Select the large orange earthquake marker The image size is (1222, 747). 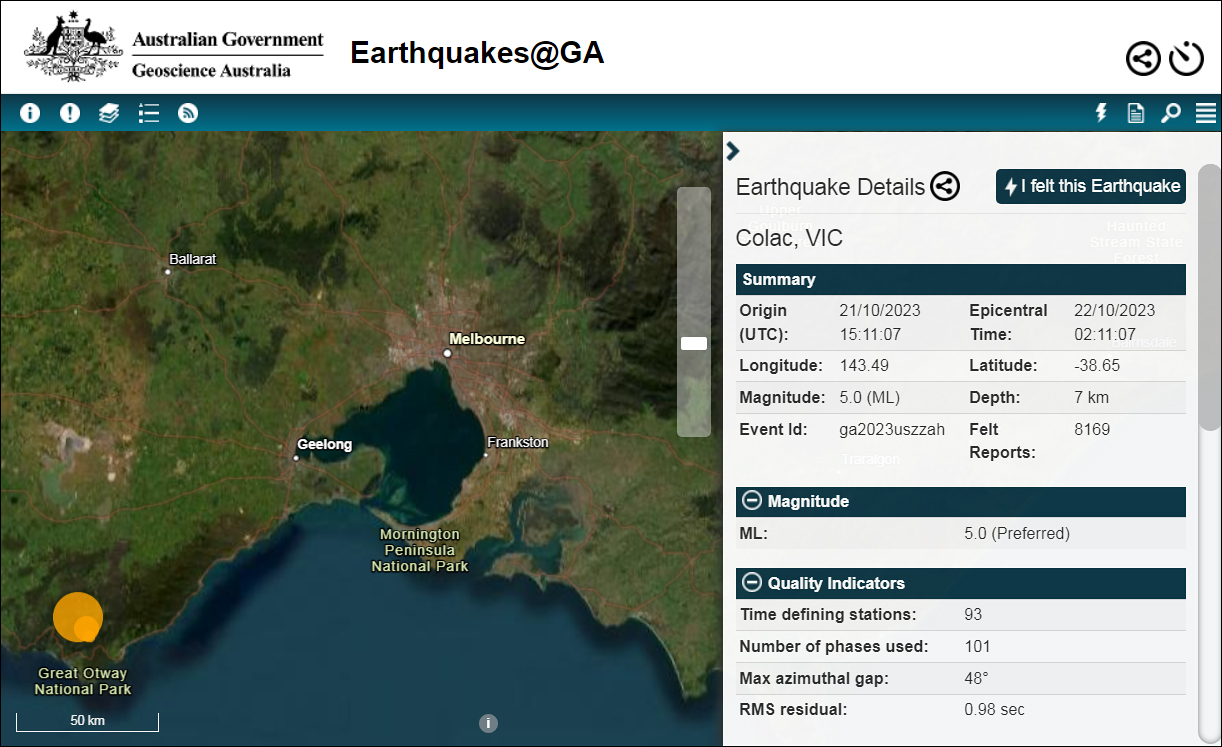(74, 612)
